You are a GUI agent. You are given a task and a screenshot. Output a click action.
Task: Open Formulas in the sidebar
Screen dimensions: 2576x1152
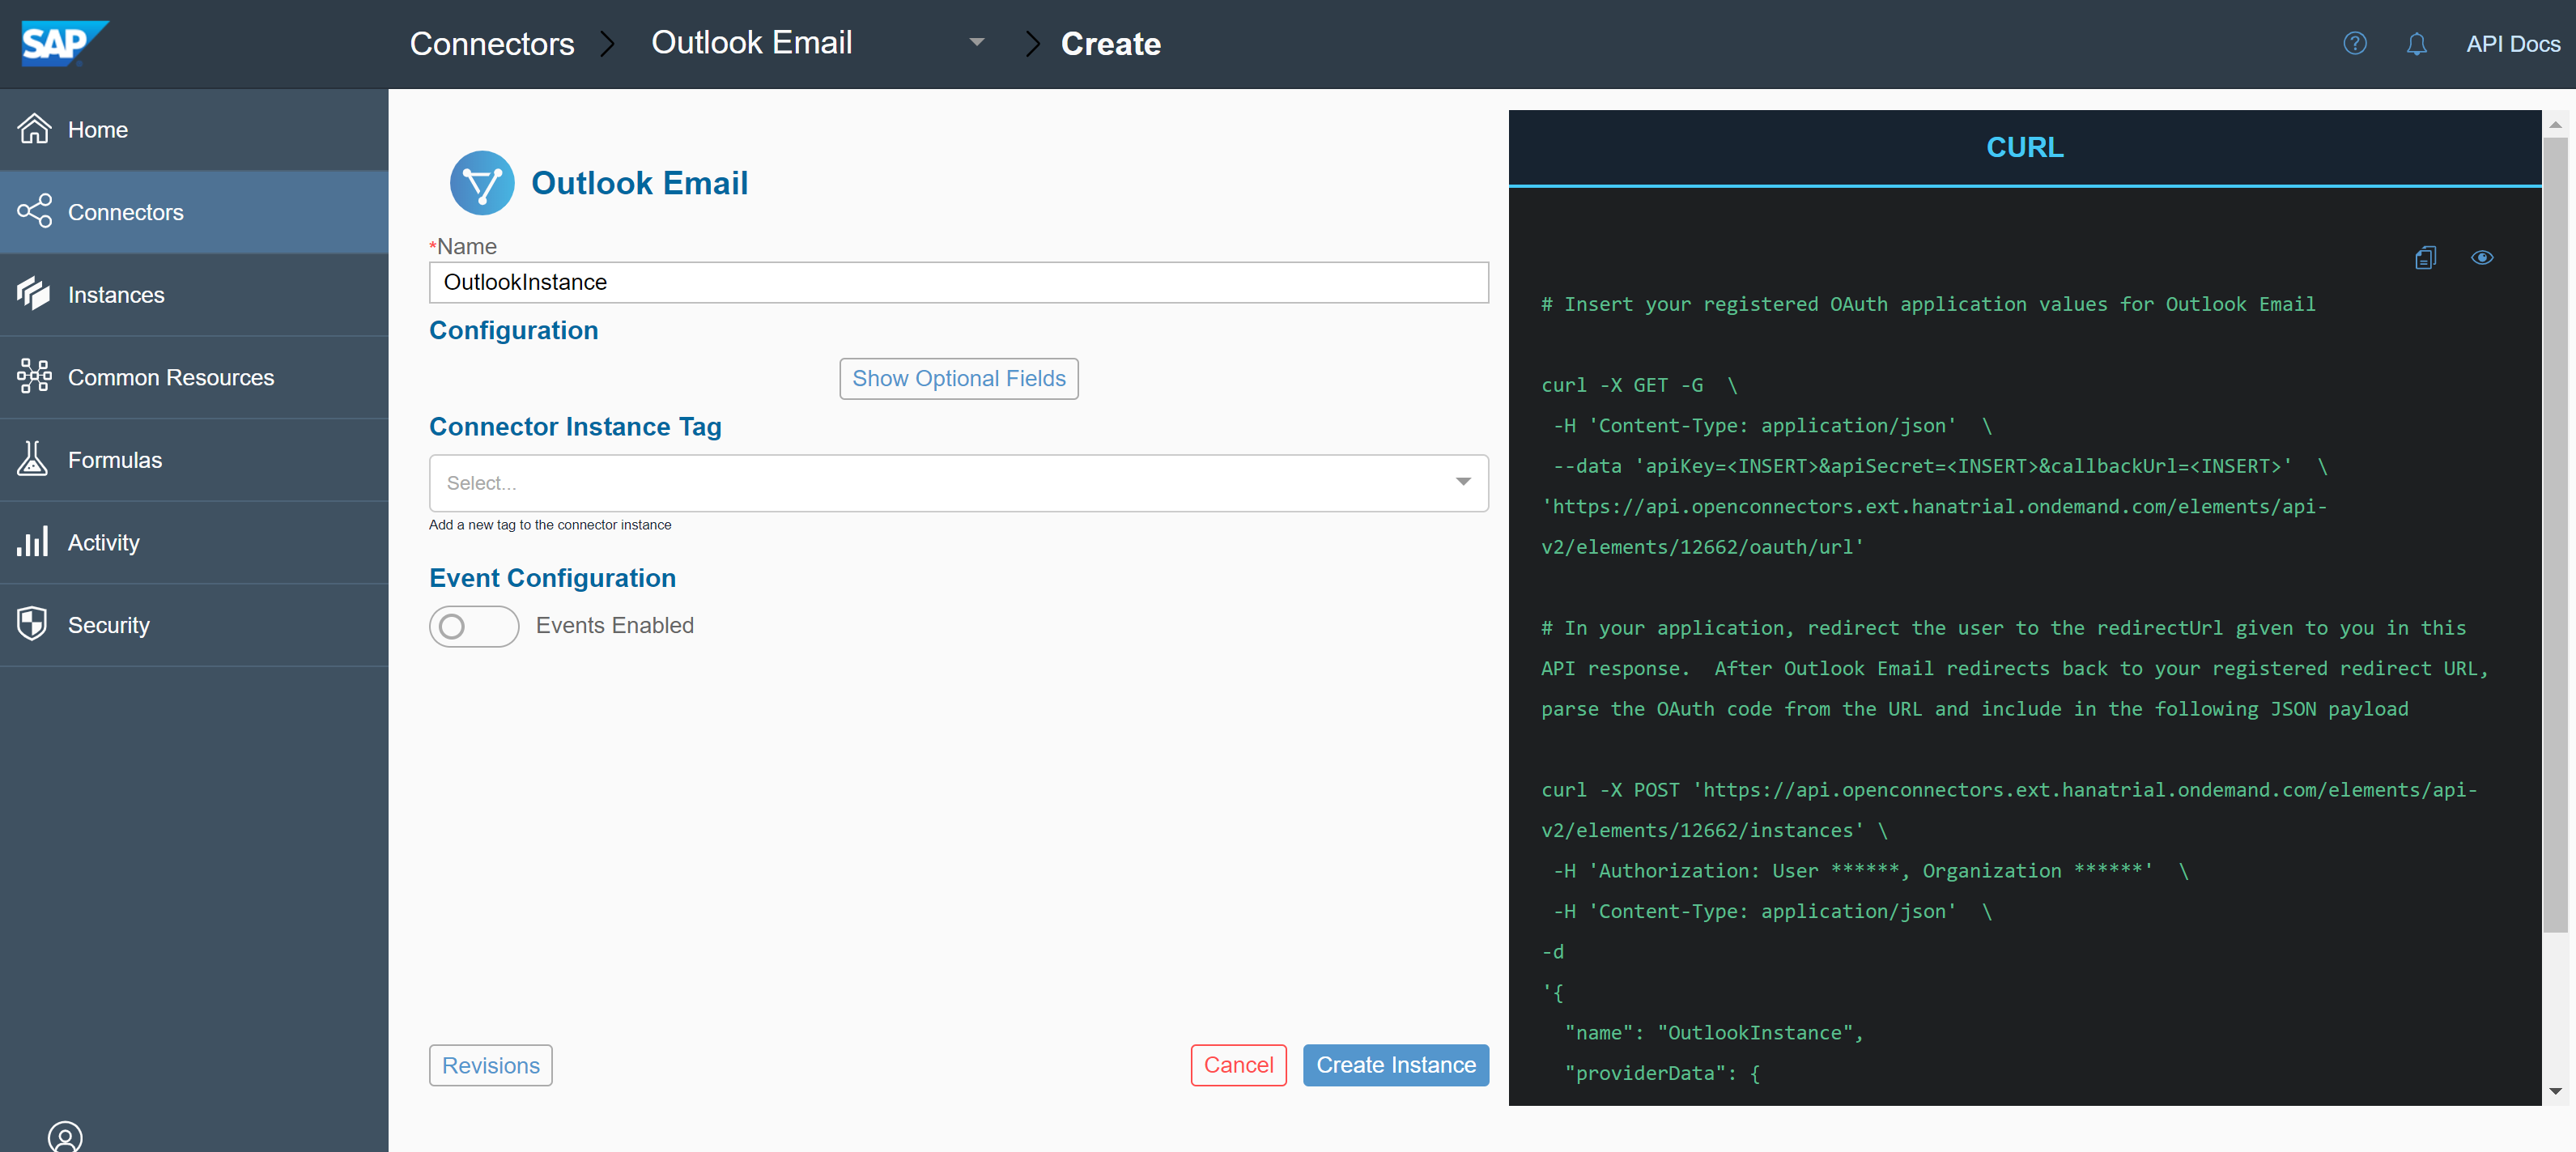tap(114, 460)
